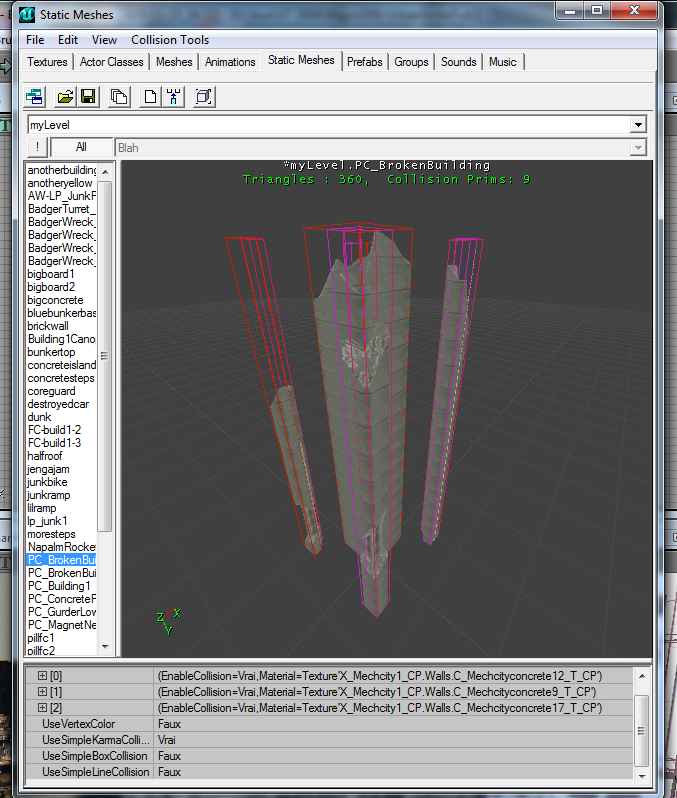
Task: Click the toolbar icon right of blank page
Action: [x=174, y=97]
